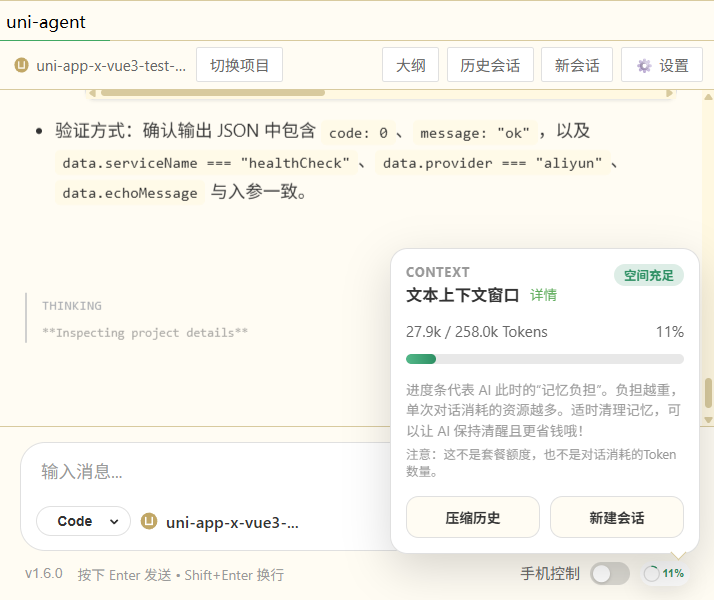714x600 pixels.
Task: Click the 空间充足 status badge
Action: [x=648, y=275]
